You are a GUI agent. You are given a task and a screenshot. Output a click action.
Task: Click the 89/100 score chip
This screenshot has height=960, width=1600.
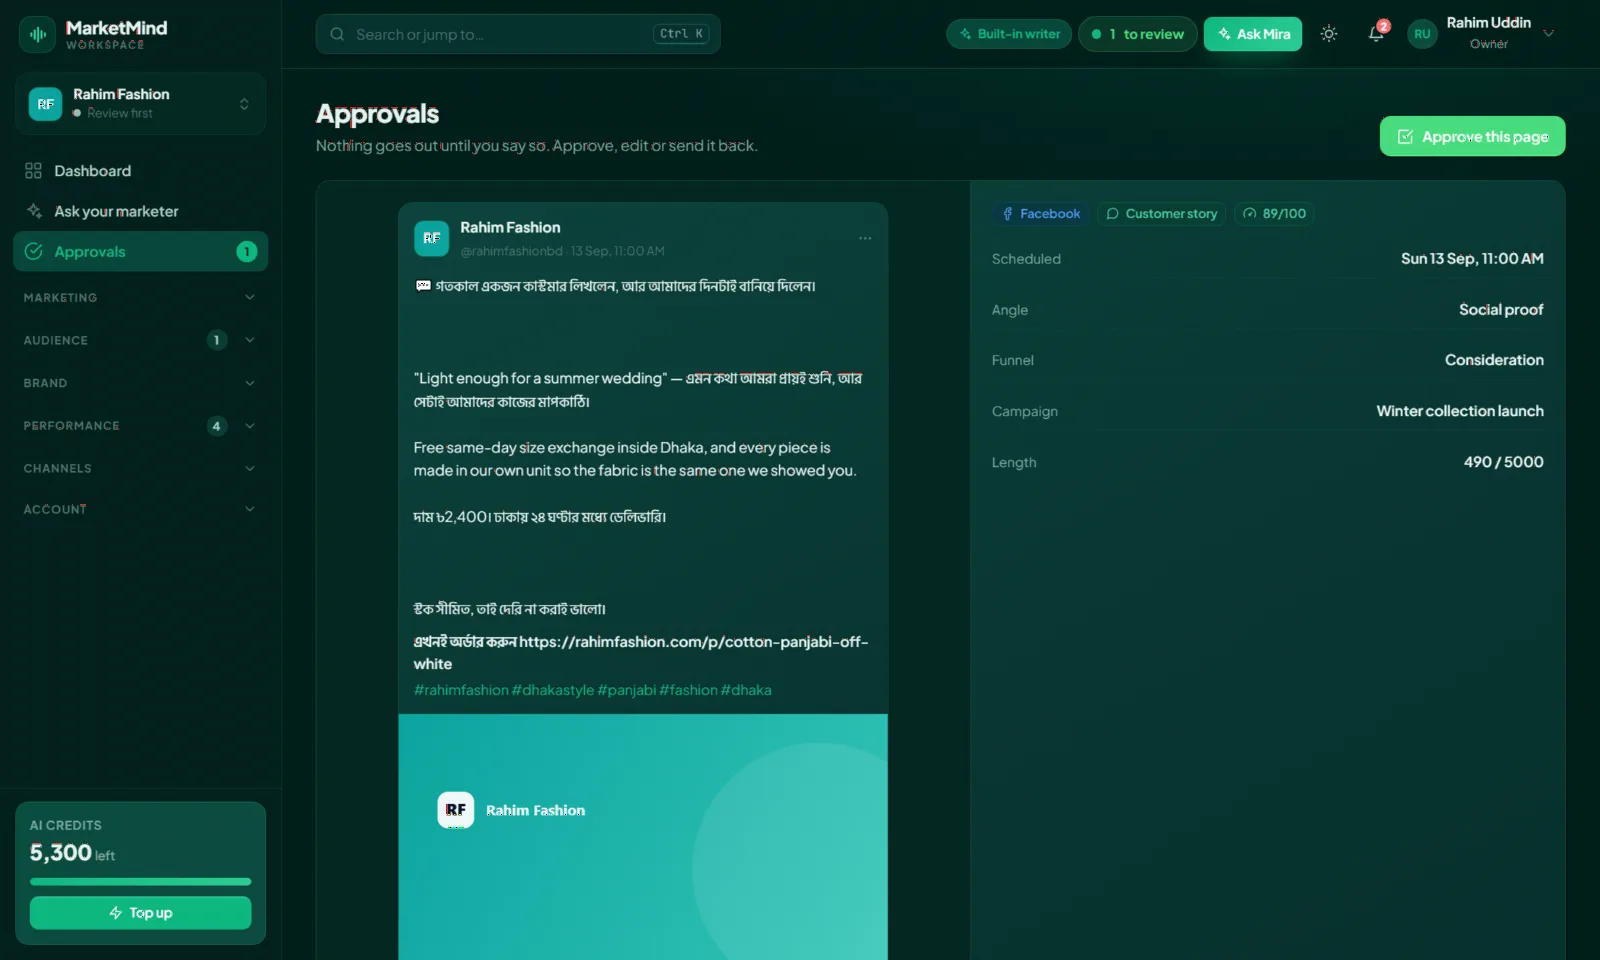pyautogui.click(x=1274, y=214)
